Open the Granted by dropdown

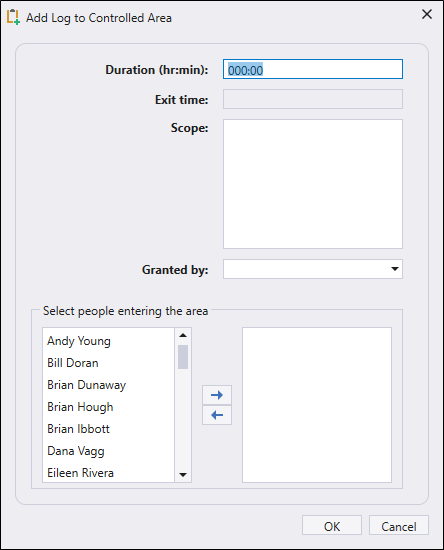pos(395,269)
